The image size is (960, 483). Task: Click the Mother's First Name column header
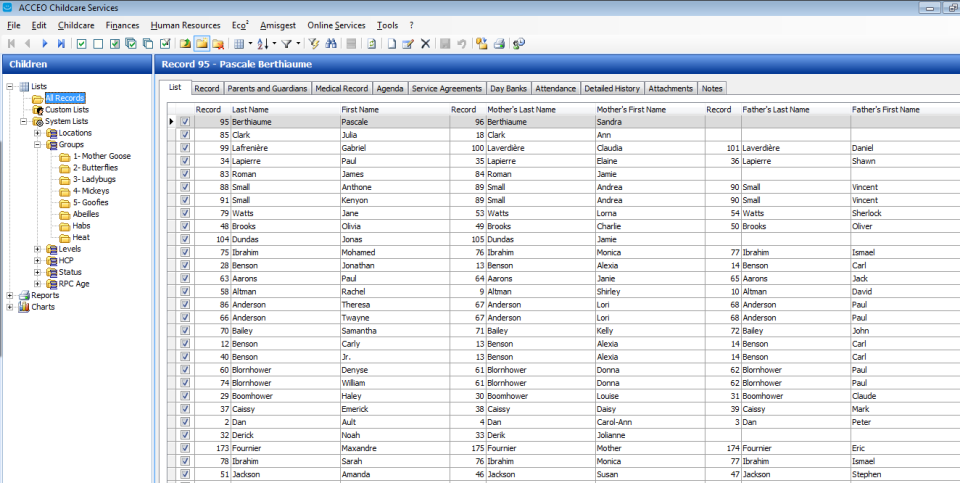[649, 110]
